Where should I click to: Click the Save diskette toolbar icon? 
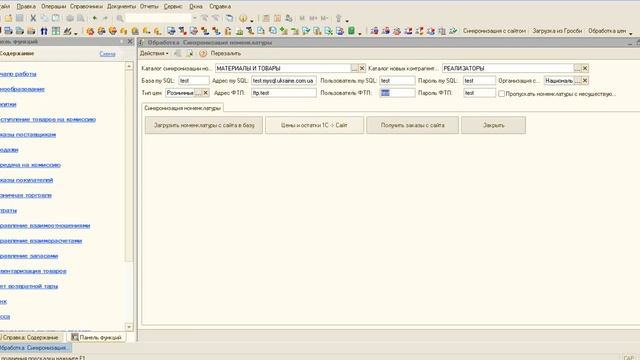click(20, 18)
